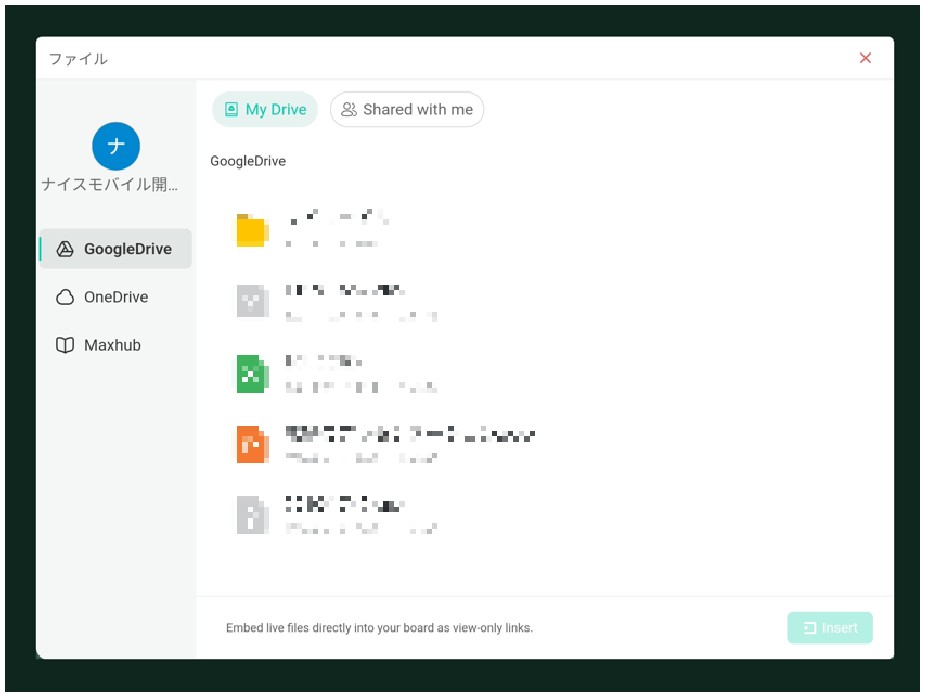Click the GoogleDrive triangle icon in sidebar
Viewport: 925px width, 694px height.
[65, 249]
